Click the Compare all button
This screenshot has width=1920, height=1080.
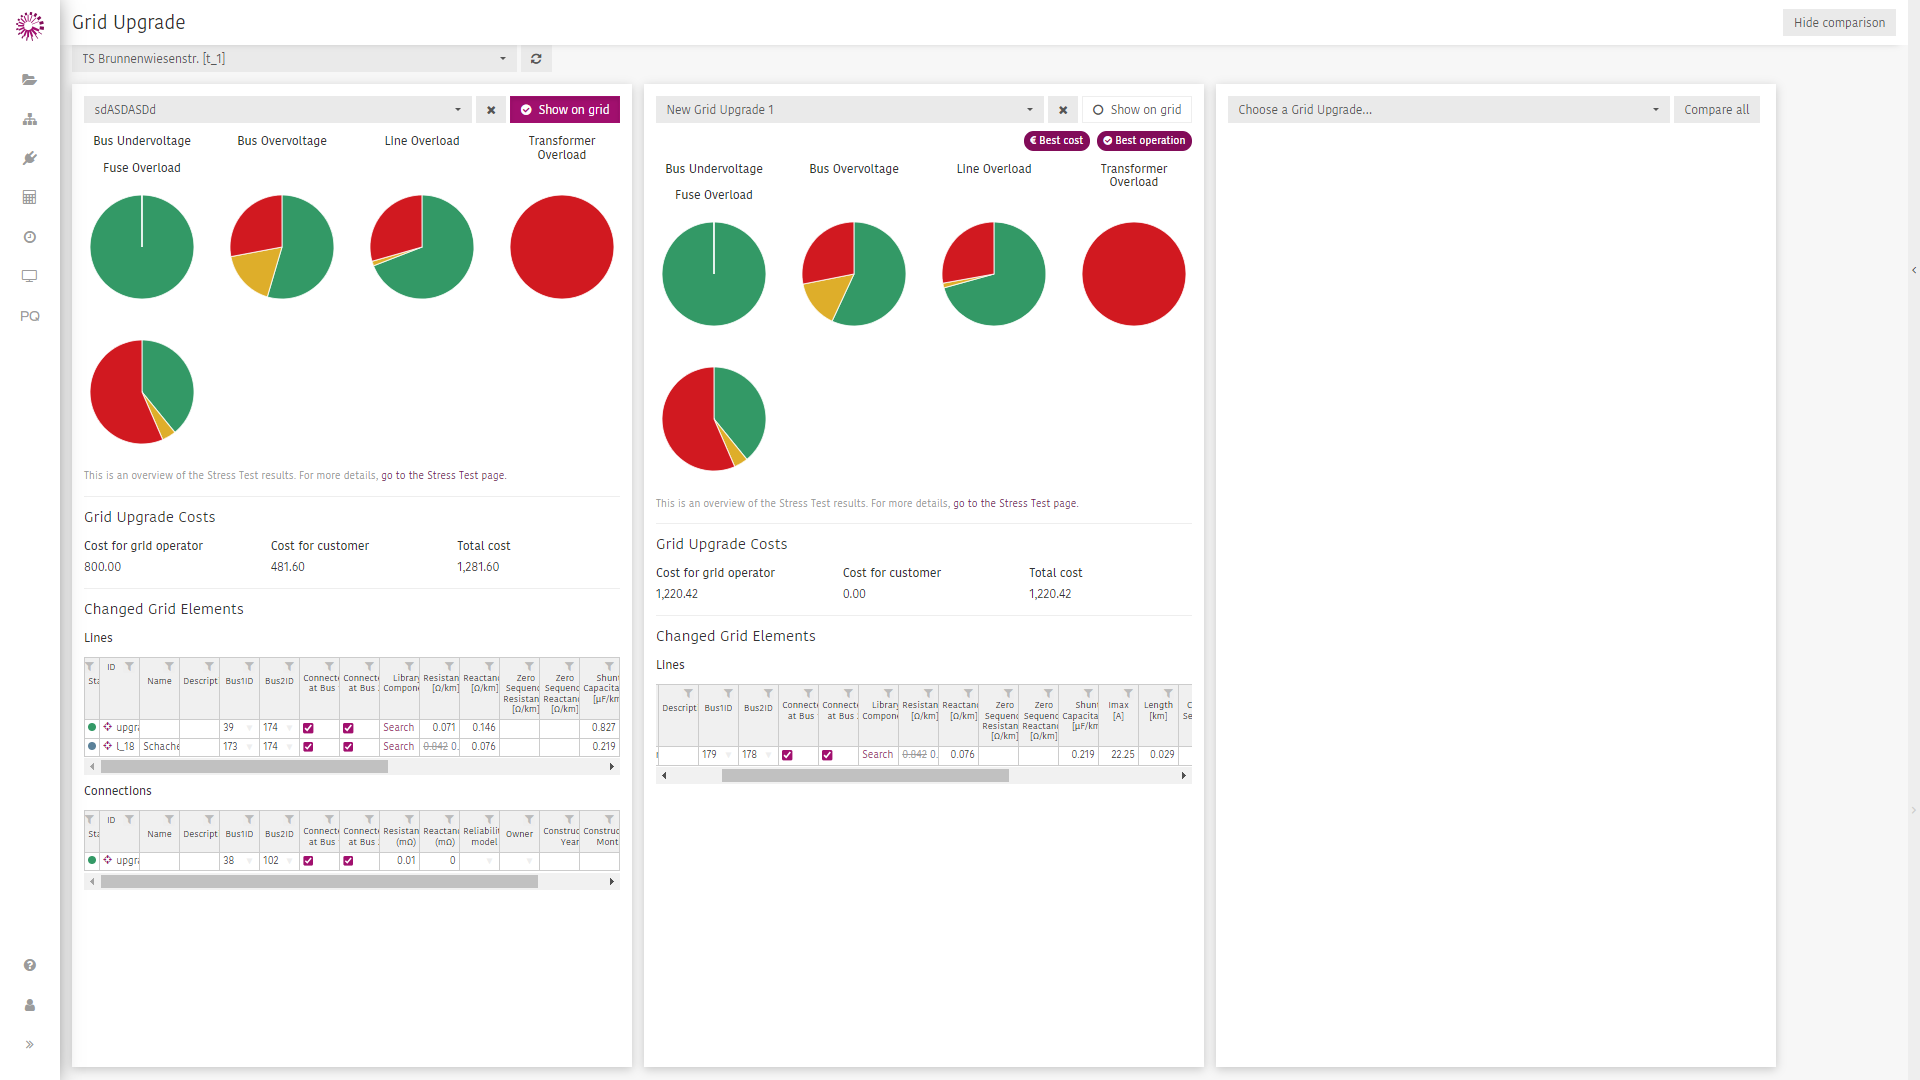[1716, 110]
